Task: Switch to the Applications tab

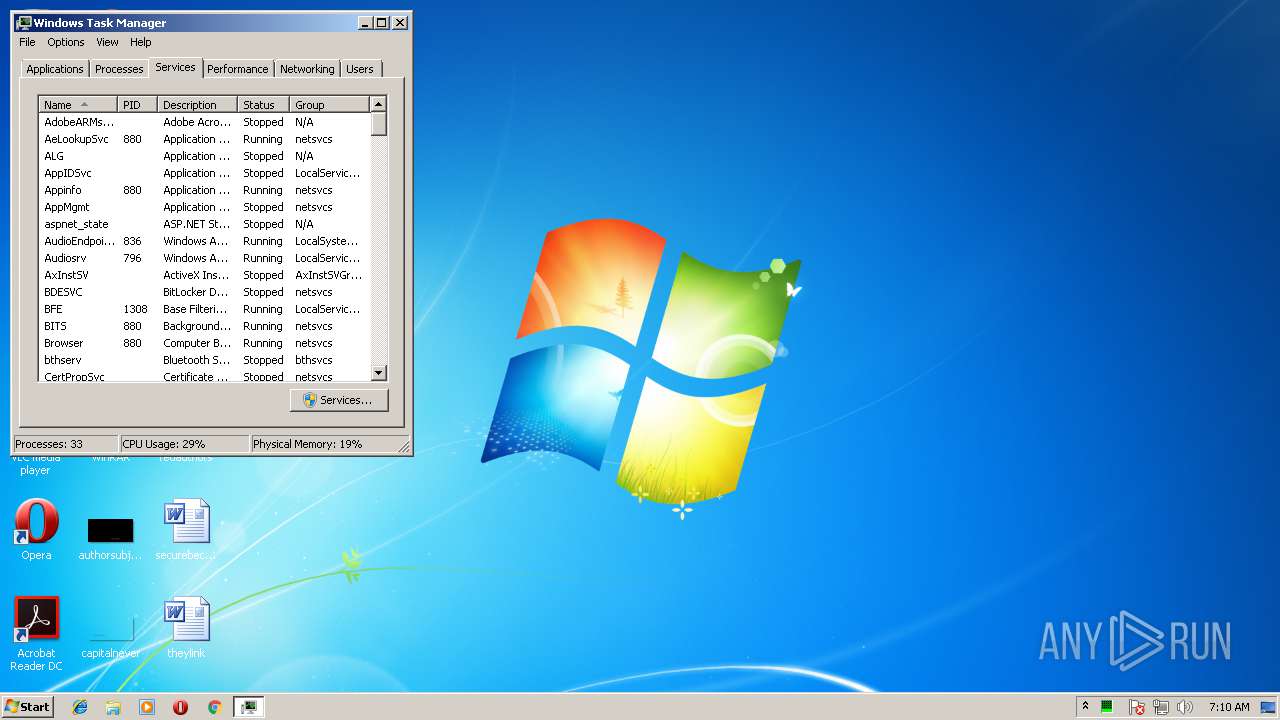Action: (x=55, y=69)
